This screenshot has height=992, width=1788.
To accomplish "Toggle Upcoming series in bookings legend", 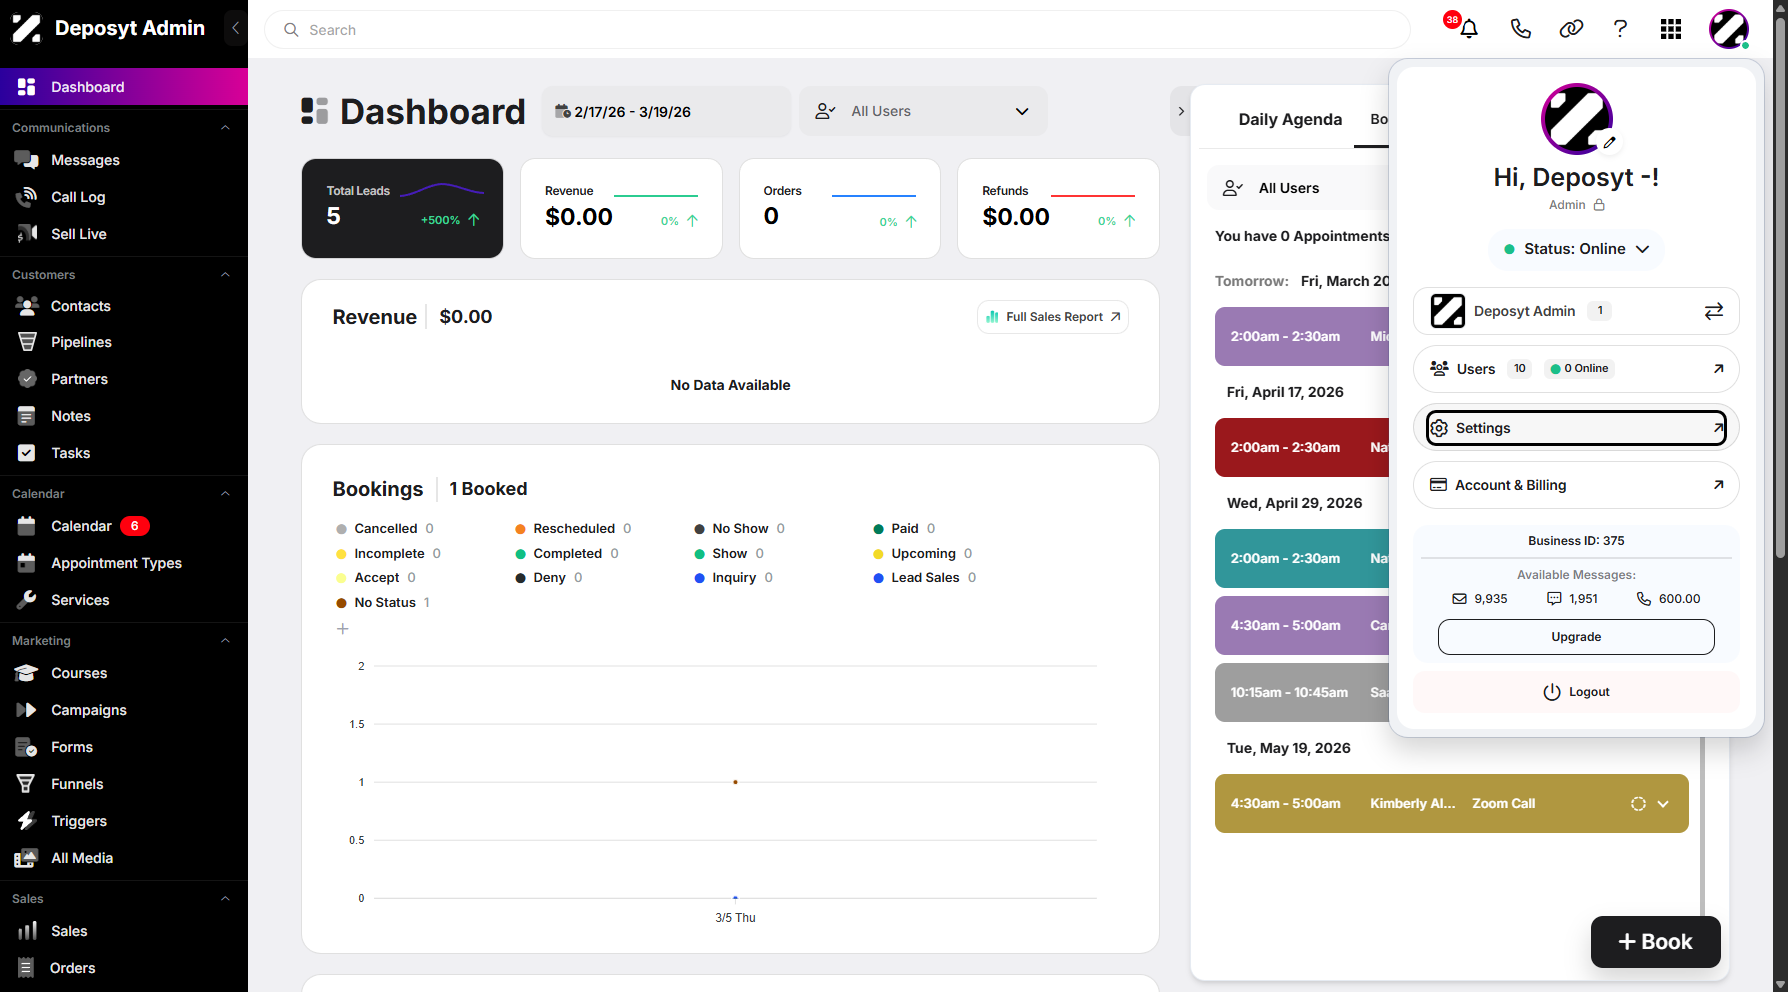I will (923, 553).
